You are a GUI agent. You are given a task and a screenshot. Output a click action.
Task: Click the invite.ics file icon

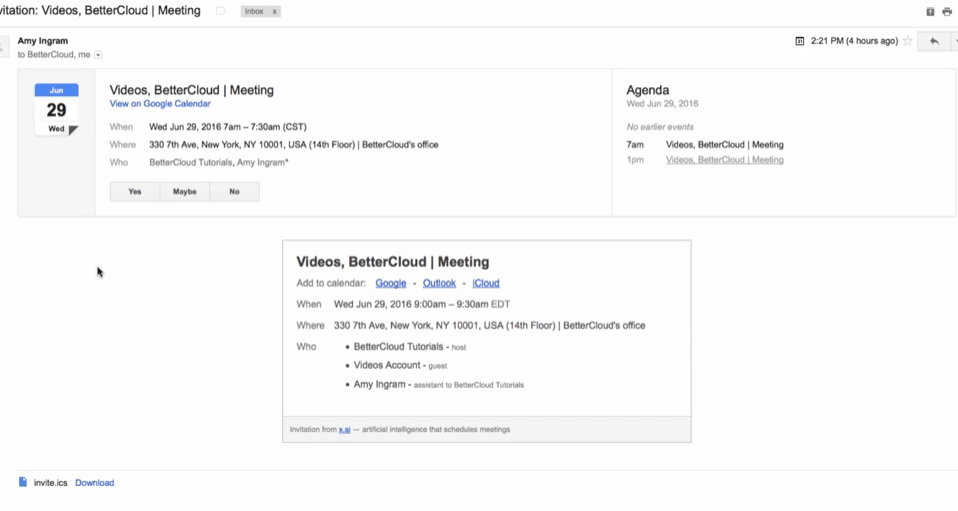[x=23, y=482]
